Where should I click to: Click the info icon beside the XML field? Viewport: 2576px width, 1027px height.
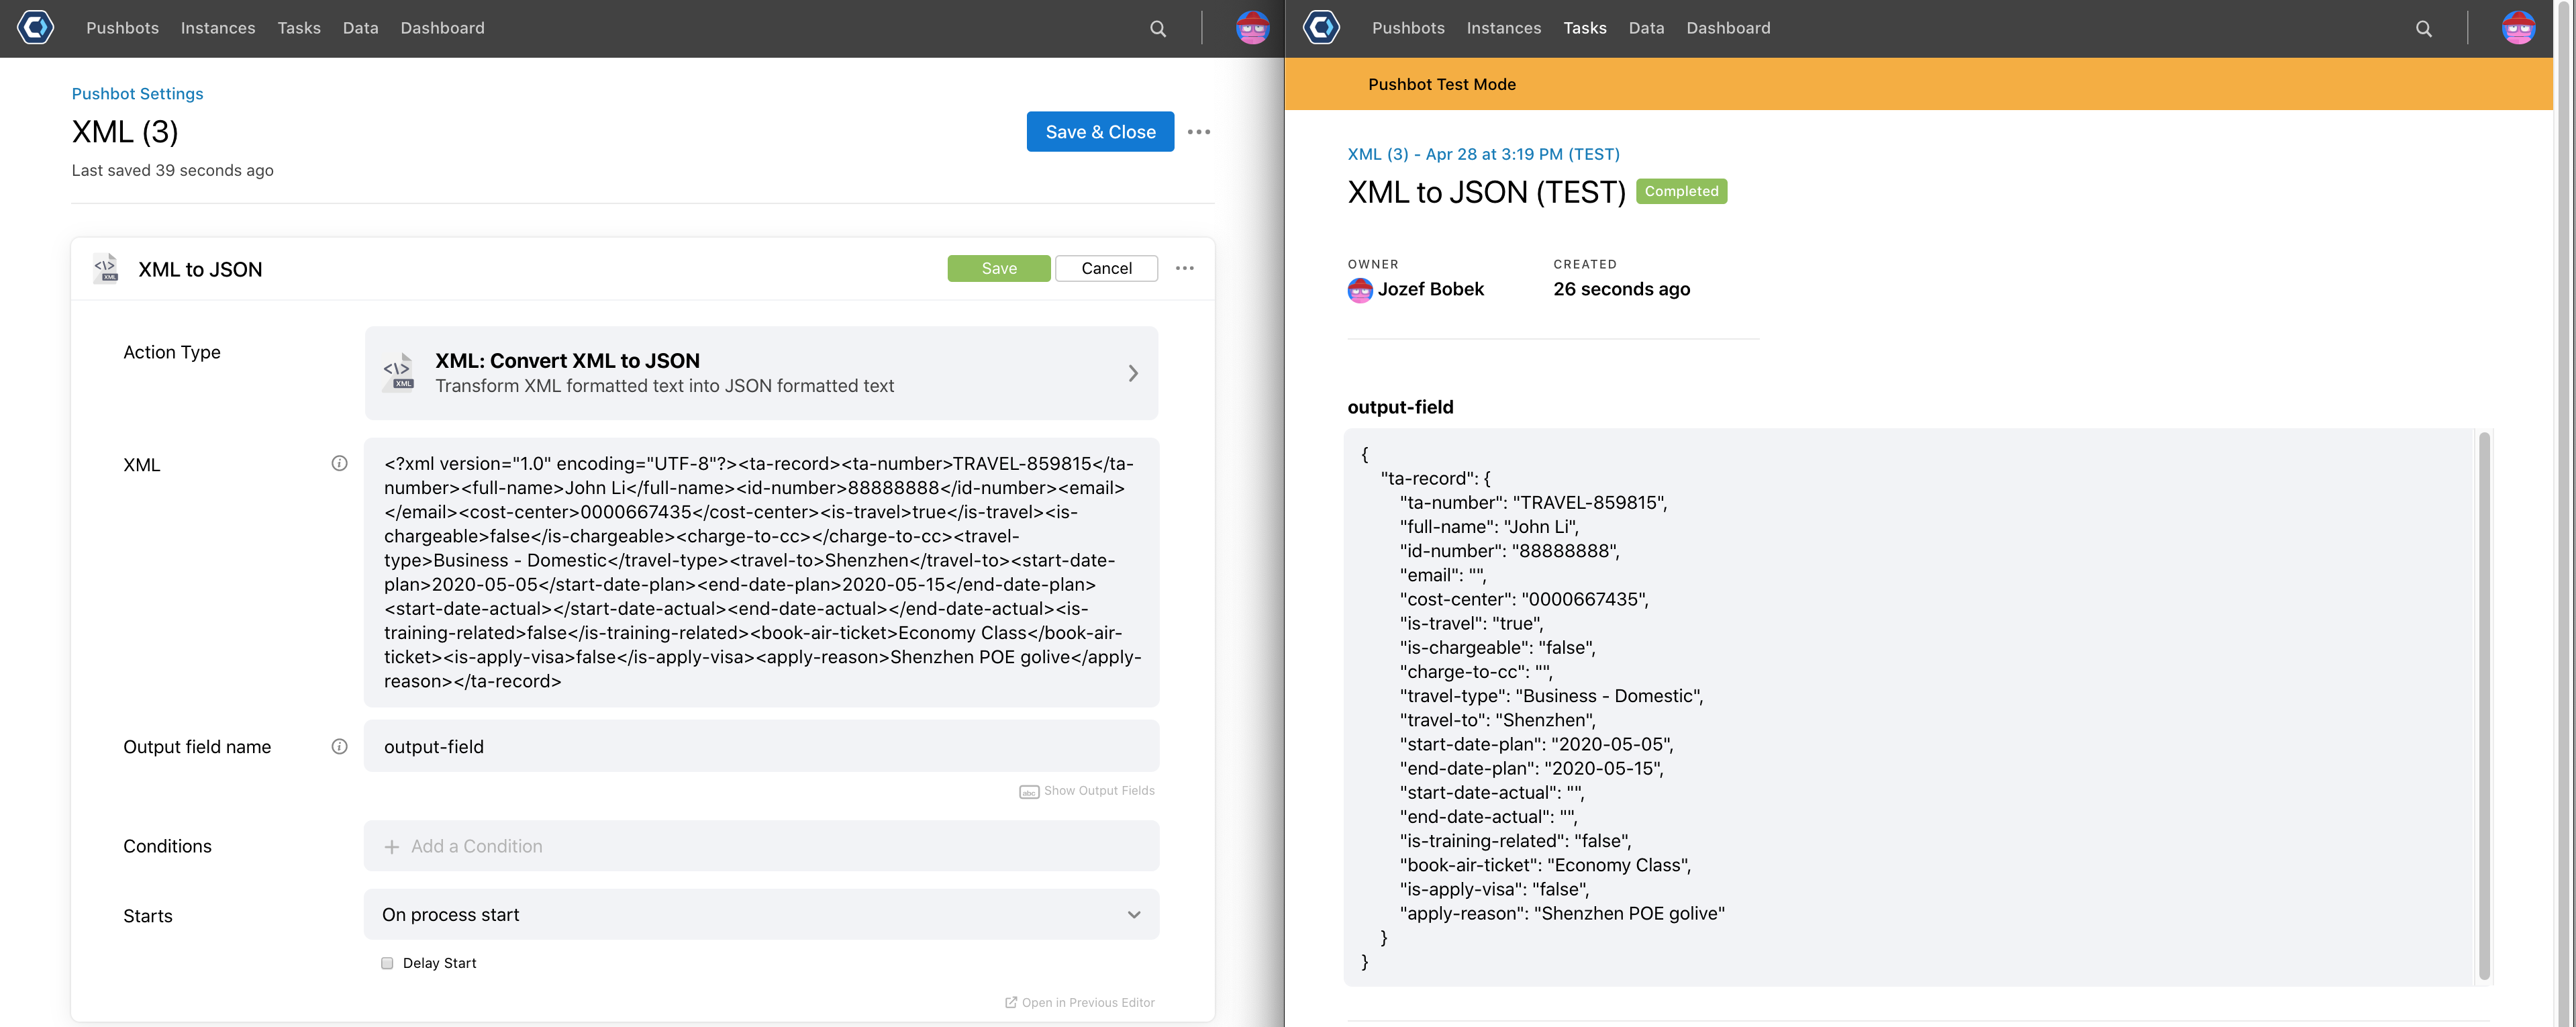[339, 462]
